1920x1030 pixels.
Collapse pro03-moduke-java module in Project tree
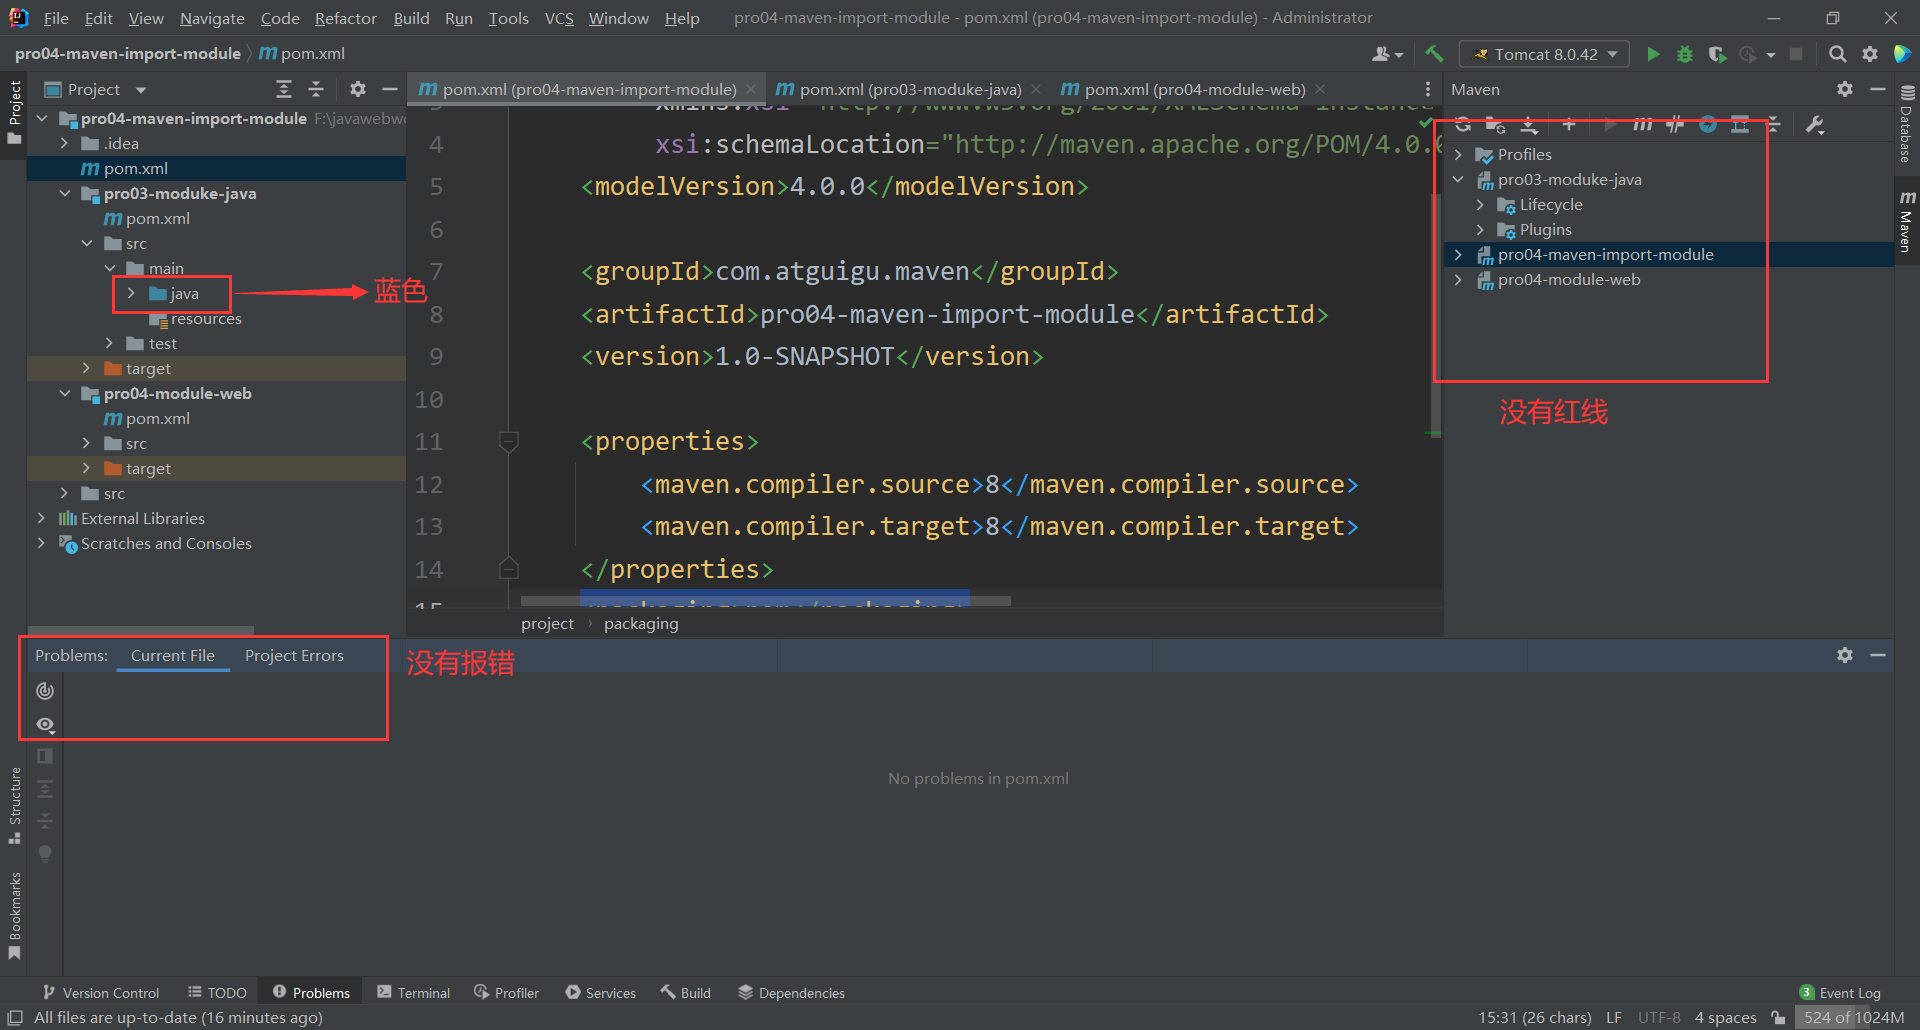coord(64,193)
